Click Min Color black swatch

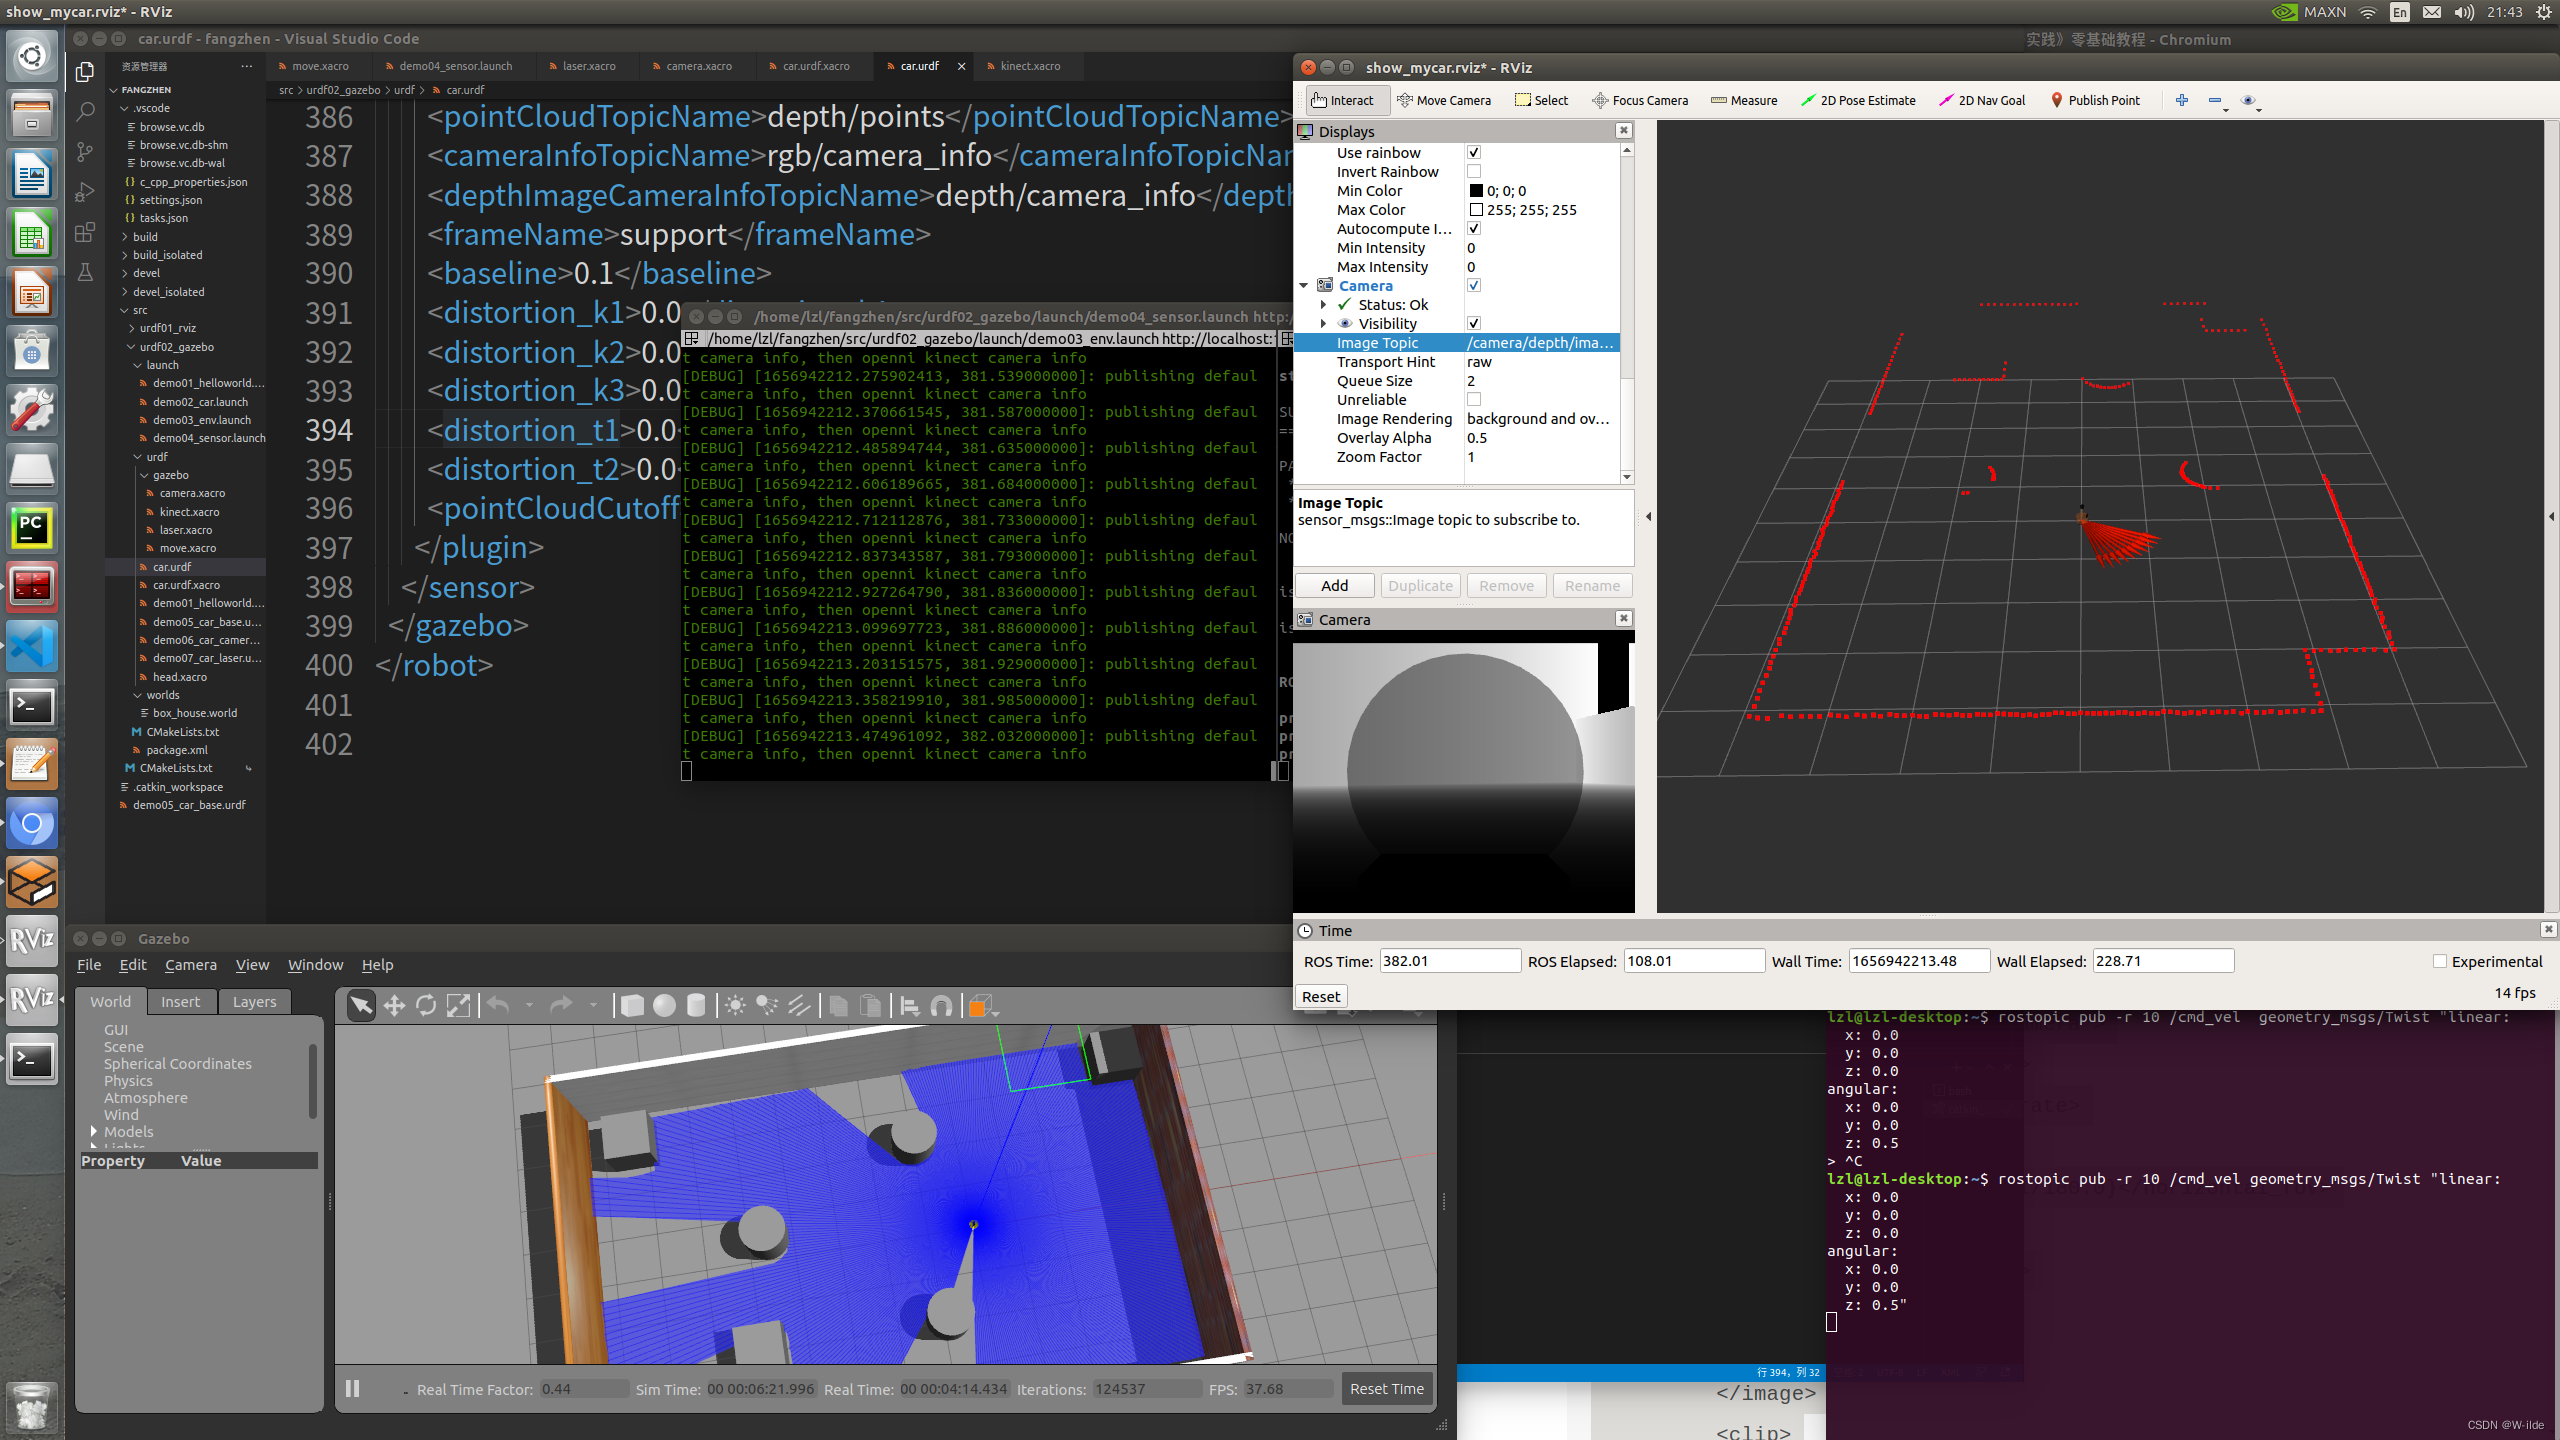pyautogui.click(x=1476, y=190)
